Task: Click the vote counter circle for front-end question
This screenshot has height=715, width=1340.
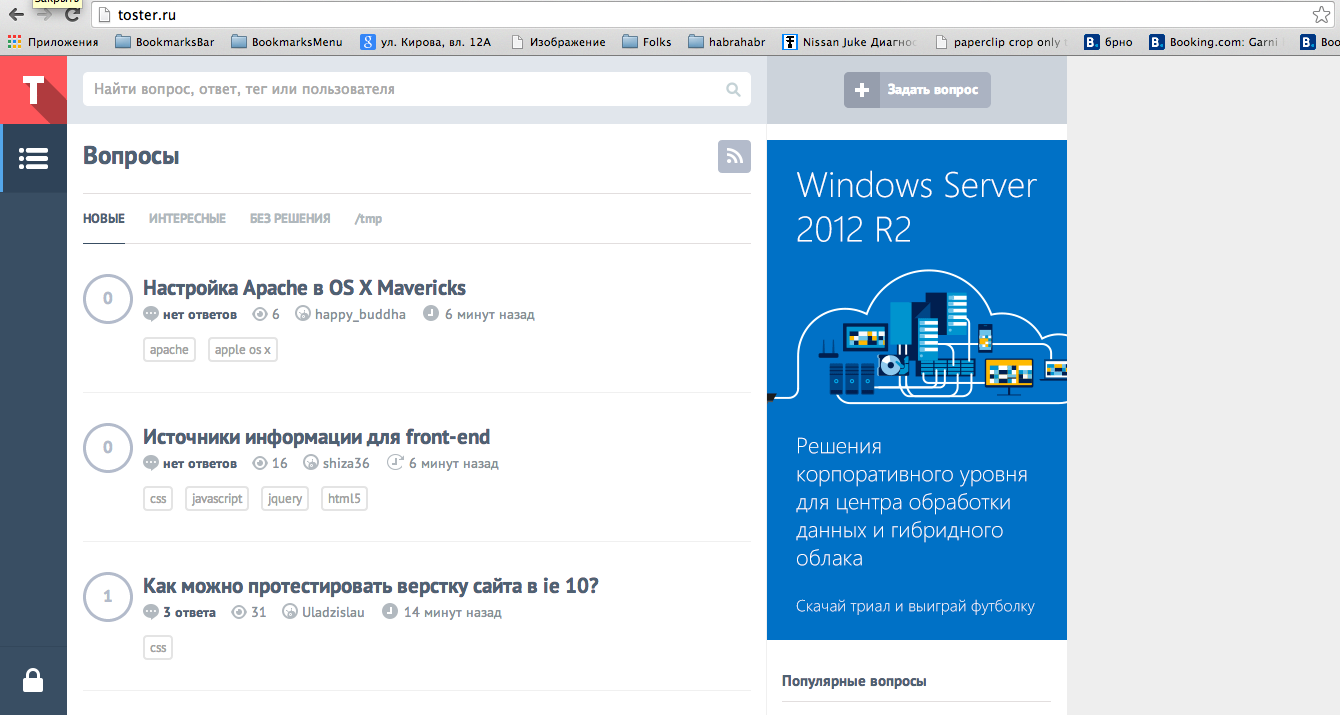Action: coord(108,447)
